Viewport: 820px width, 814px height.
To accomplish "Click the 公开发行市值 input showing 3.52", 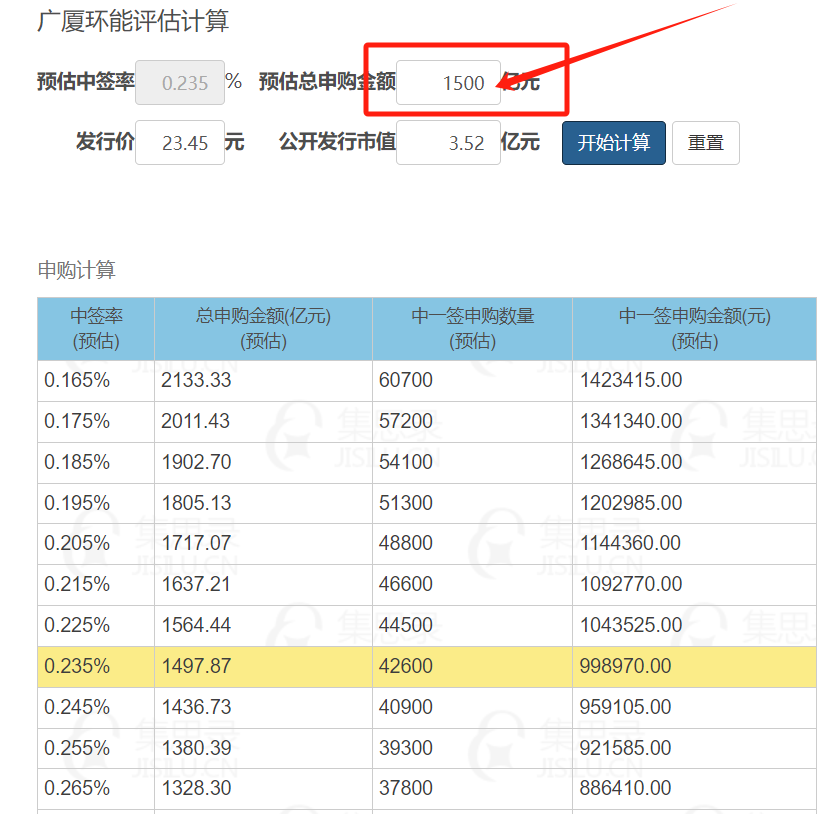I will 448,143.
